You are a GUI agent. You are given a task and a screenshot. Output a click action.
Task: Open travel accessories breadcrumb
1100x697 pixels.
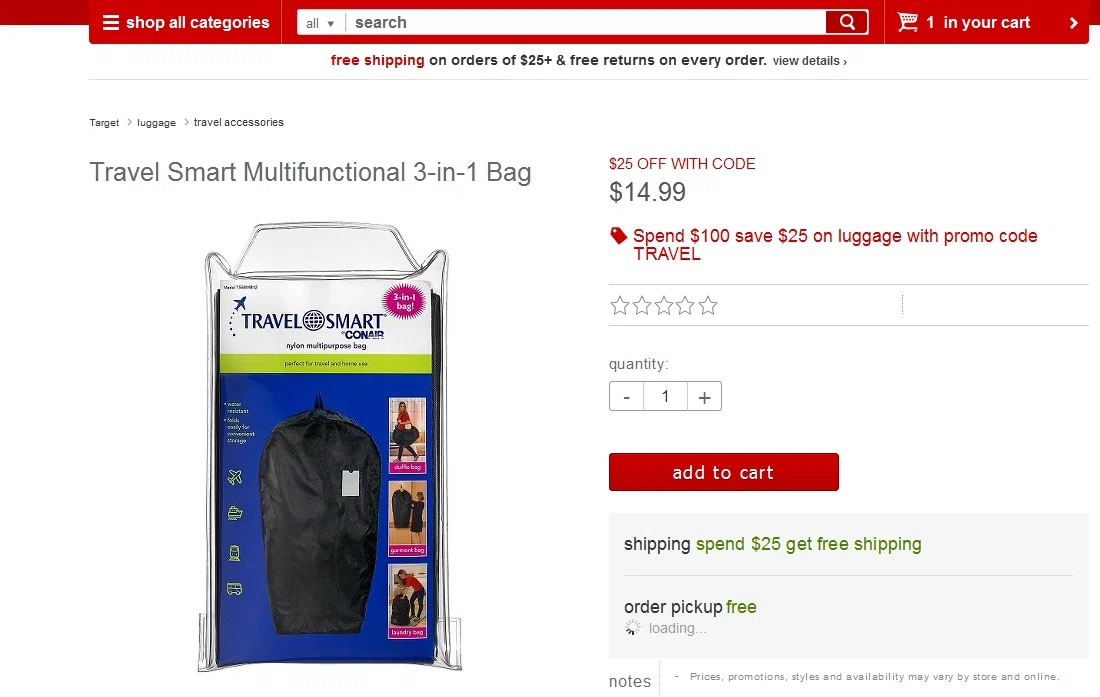pos(239,122)
